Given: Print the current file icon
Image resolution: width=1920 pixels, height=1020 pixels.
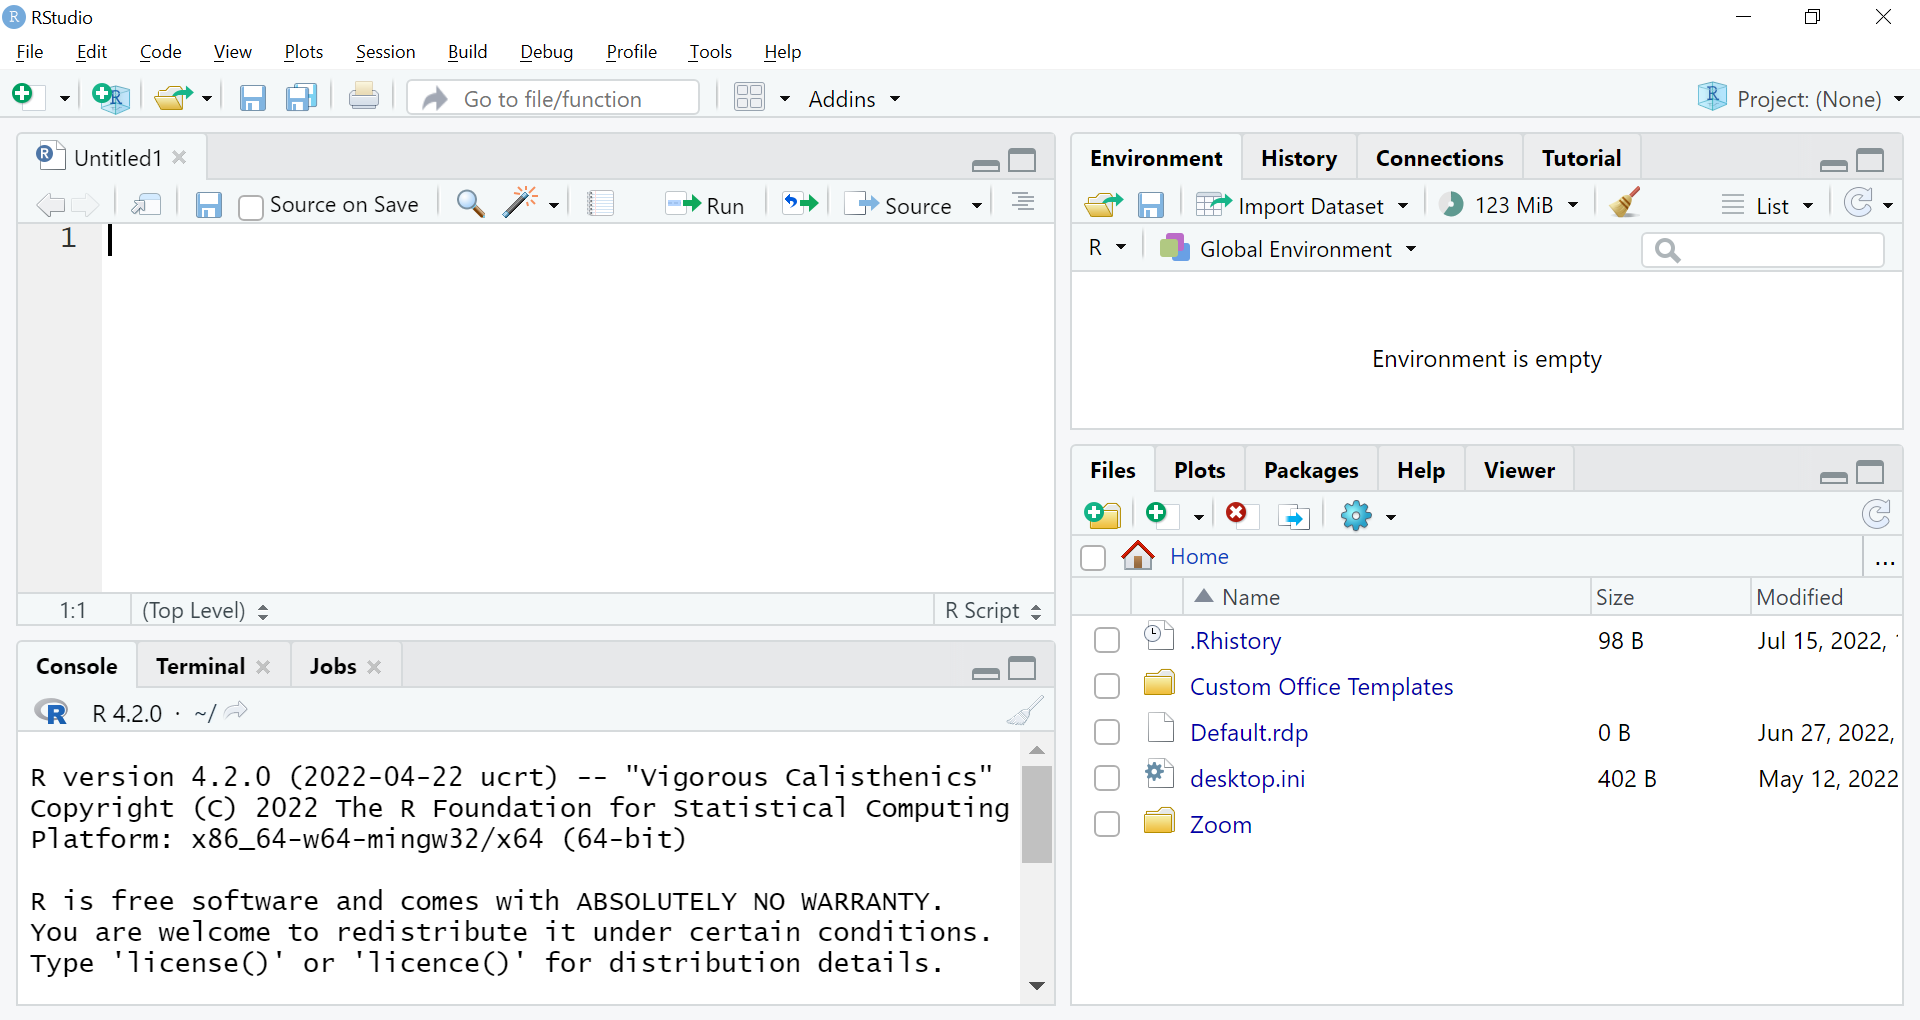Looking at the screenshot, I should point(364,97).
